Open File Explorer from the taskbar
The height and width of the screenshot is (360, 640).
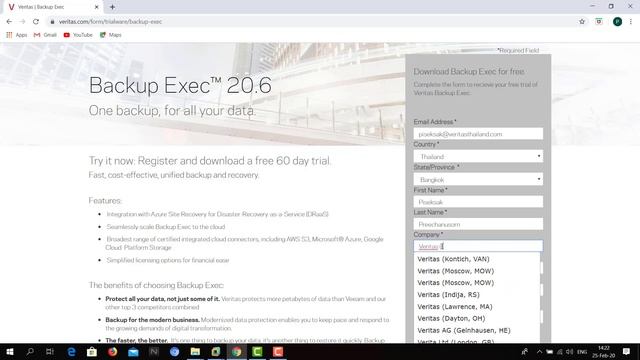click(195, 351)
